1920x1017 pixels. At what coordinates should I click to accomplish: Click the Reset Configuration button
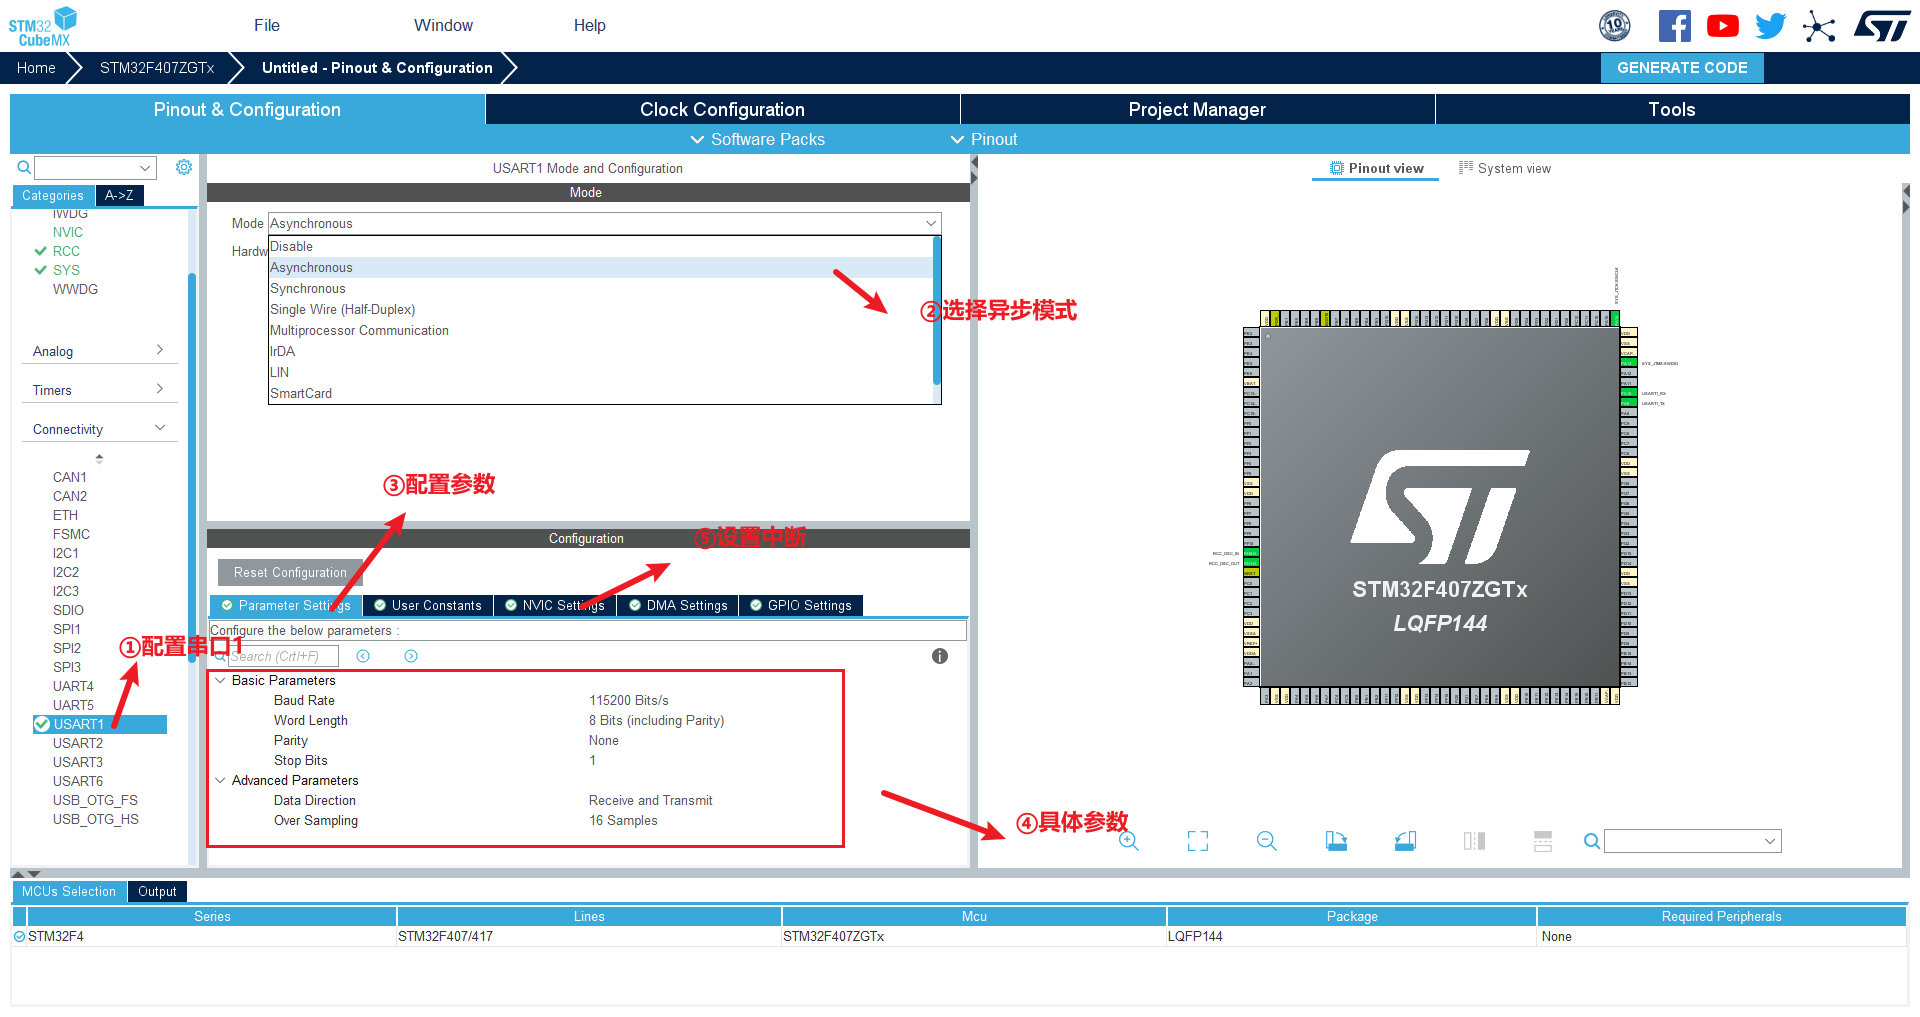[290, 572]
